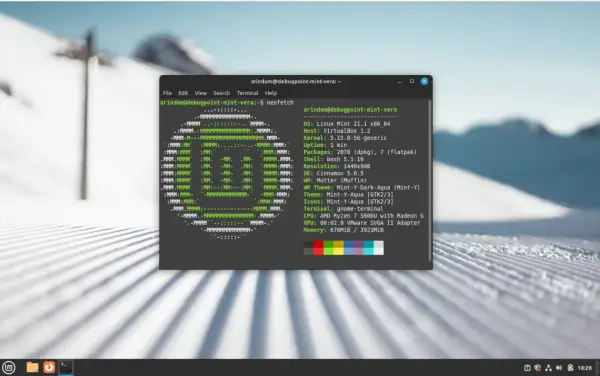
Task: Maximize the terminal window
Action: (x=412, y=81)
